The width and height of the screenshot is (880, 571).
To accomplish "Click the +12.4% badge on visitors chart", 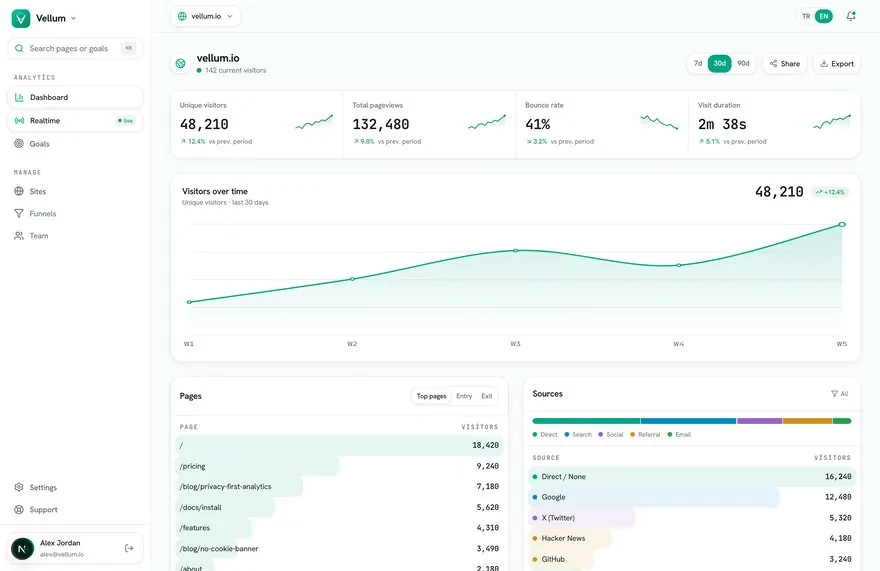I will click(830, 192).
